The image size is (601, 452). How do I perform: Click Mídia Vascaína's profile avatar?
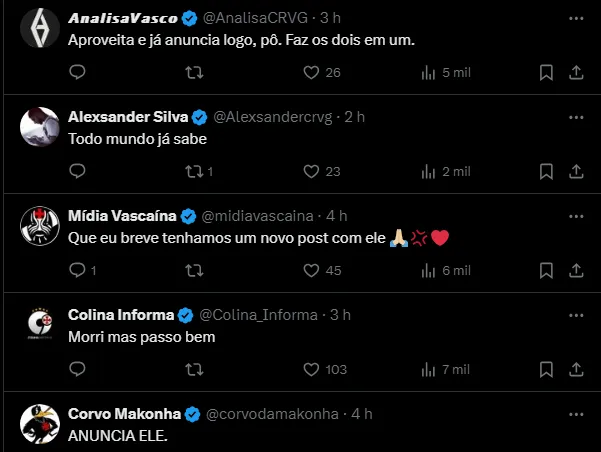click(37, 228)
